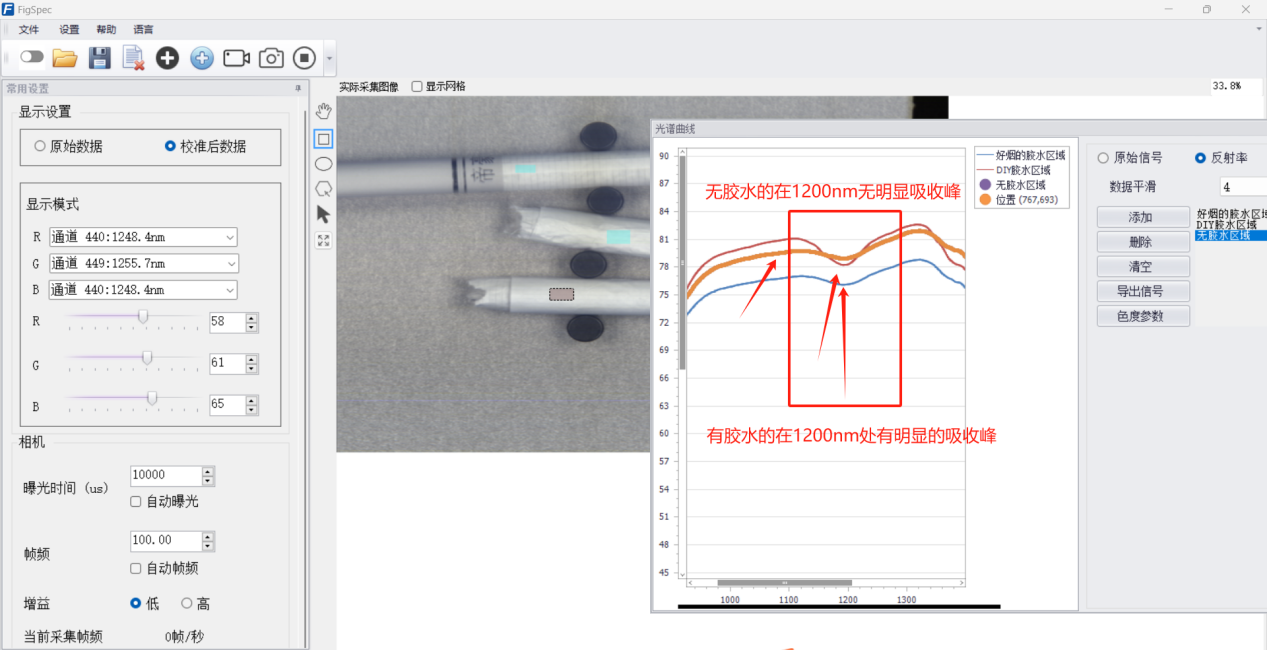Click the photo camera capture icon
The width and height of the screenshot is (1267, 650).
click(271, 58)
